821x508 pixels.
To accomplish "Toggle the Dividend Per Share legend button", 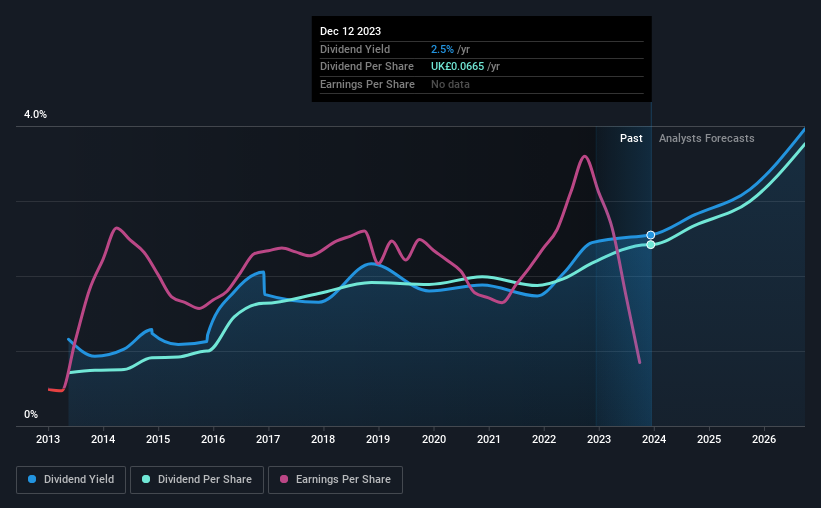I will point(197,480).
